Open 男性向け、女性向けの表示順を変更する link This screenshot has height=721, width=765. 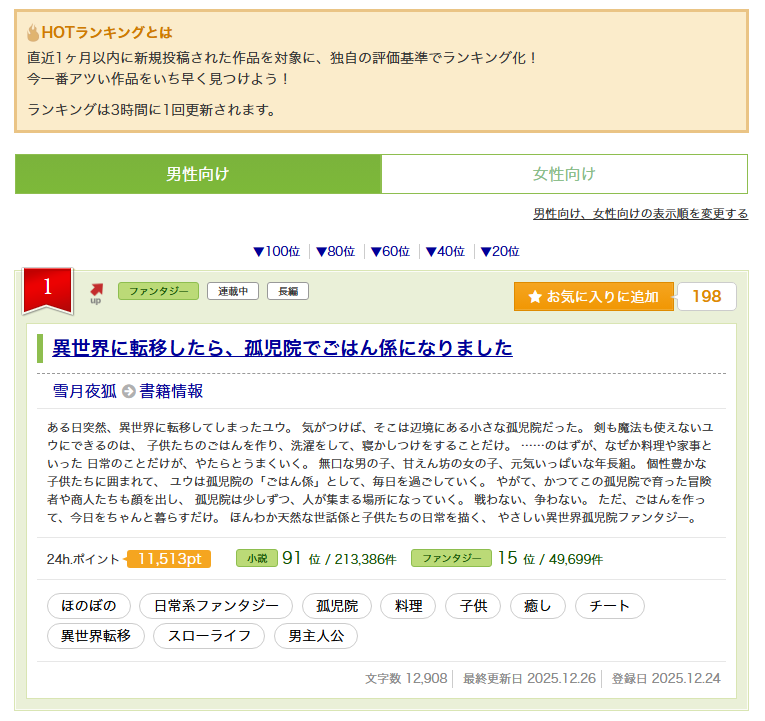(x=641, y=214)
